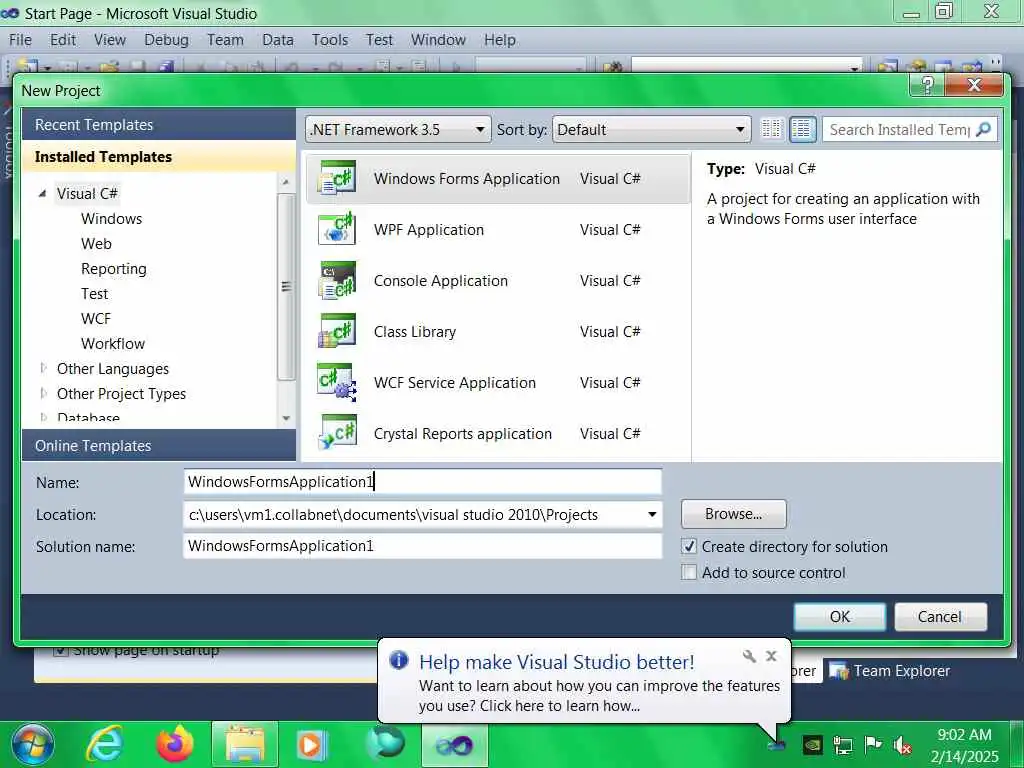Open the Tools menu
Image resolution: width=1024 pixels, height=768 pixels.
click(x=330, y=40)
